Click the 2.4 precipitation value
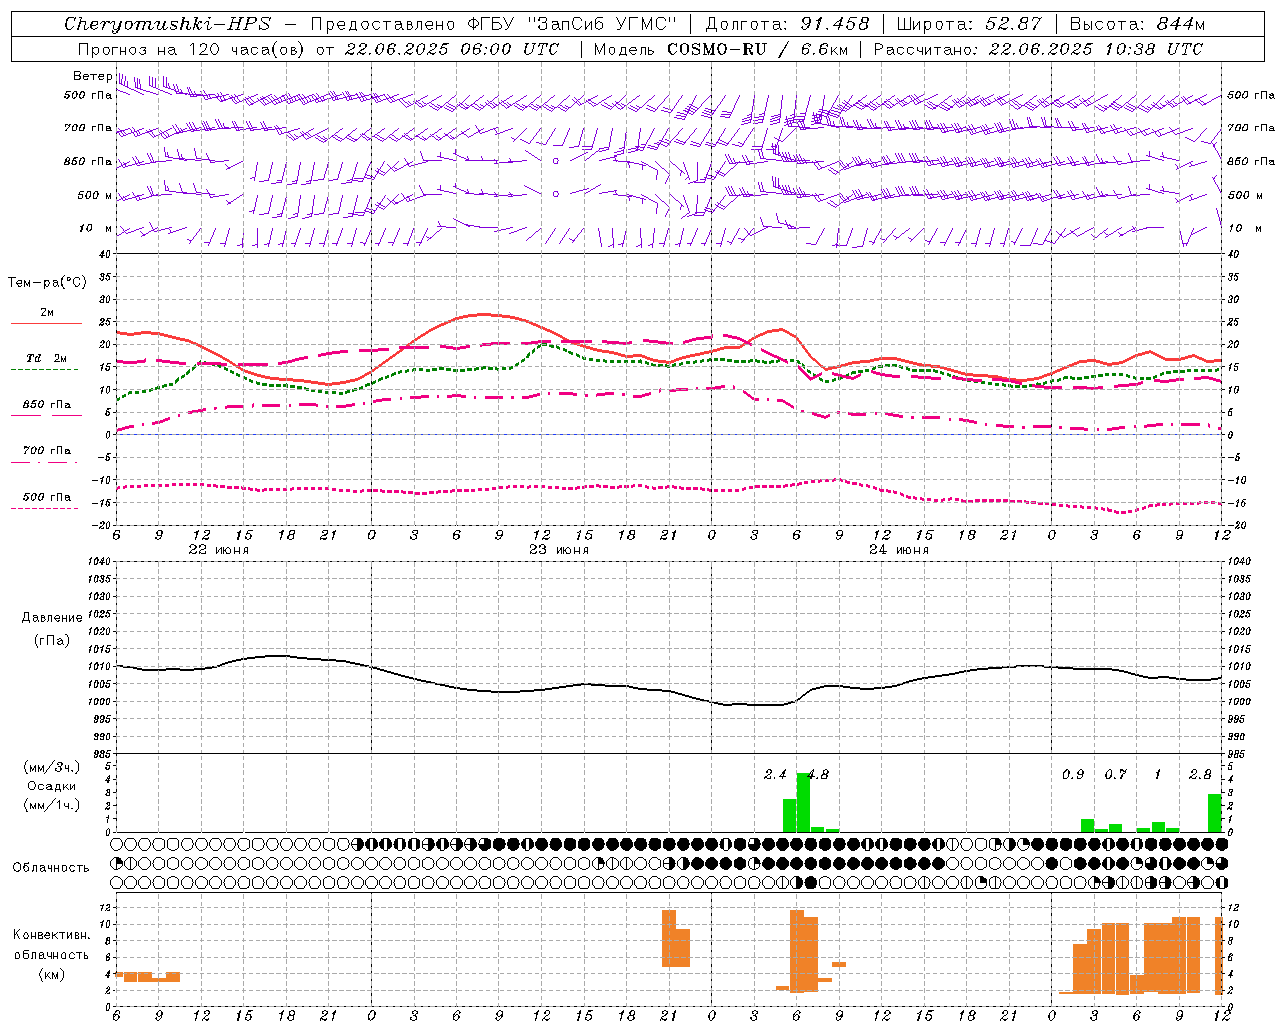Image resolution: width=1280 pixels, height=1024 pixels. click(775, 774)
